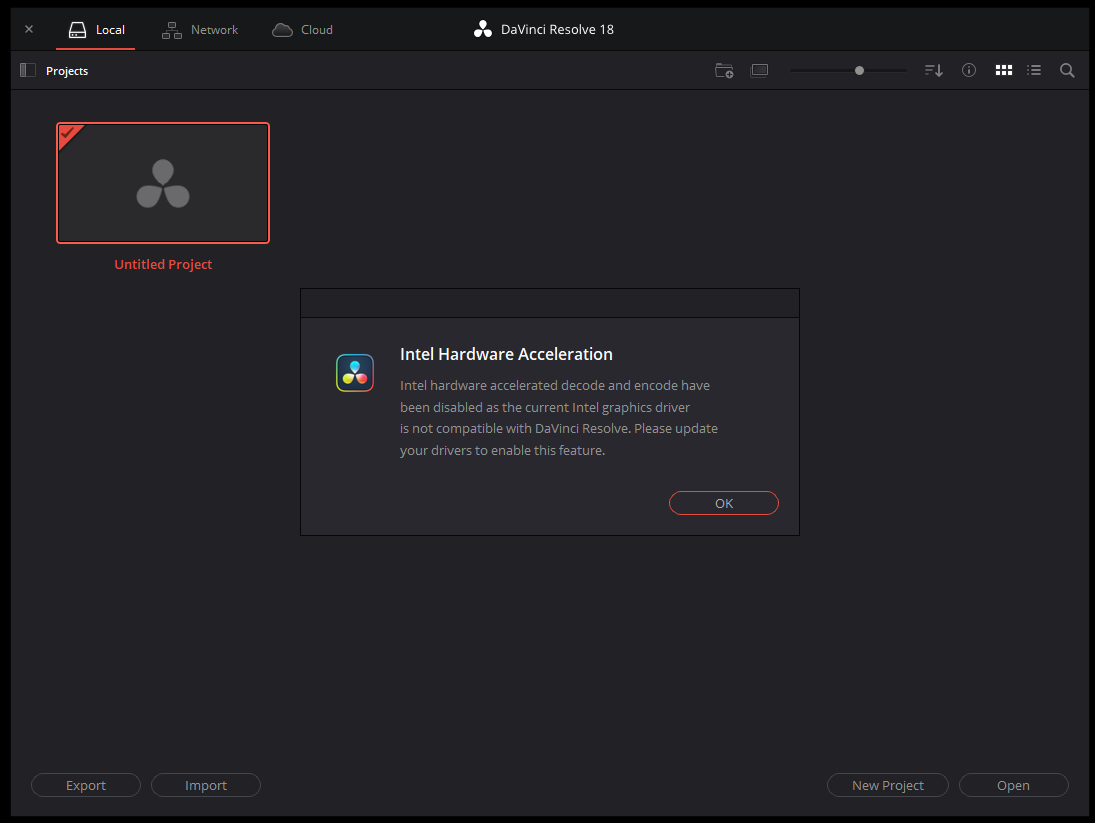Switch to the Cloud tab

[x=302, y=29]
